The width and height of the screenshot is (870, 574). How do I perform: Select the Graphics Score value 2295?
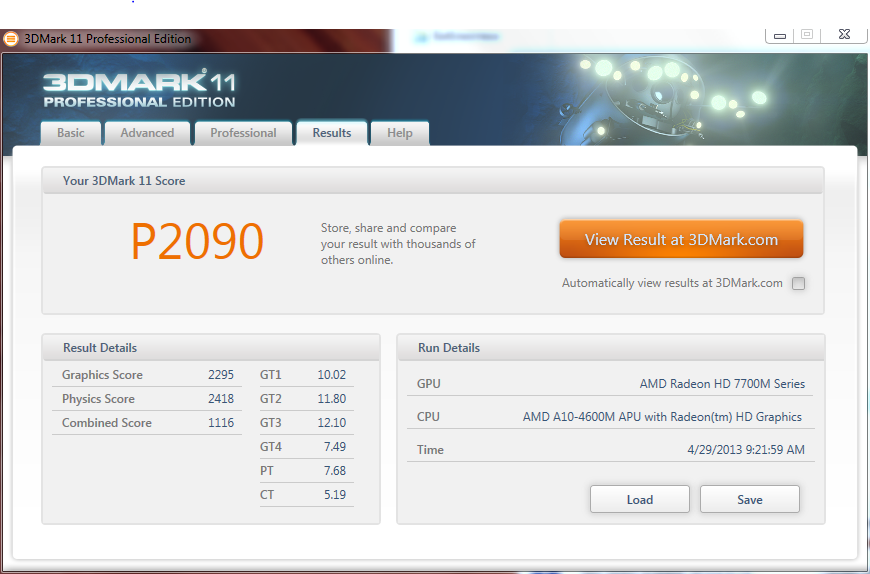[x=221, y=375]
